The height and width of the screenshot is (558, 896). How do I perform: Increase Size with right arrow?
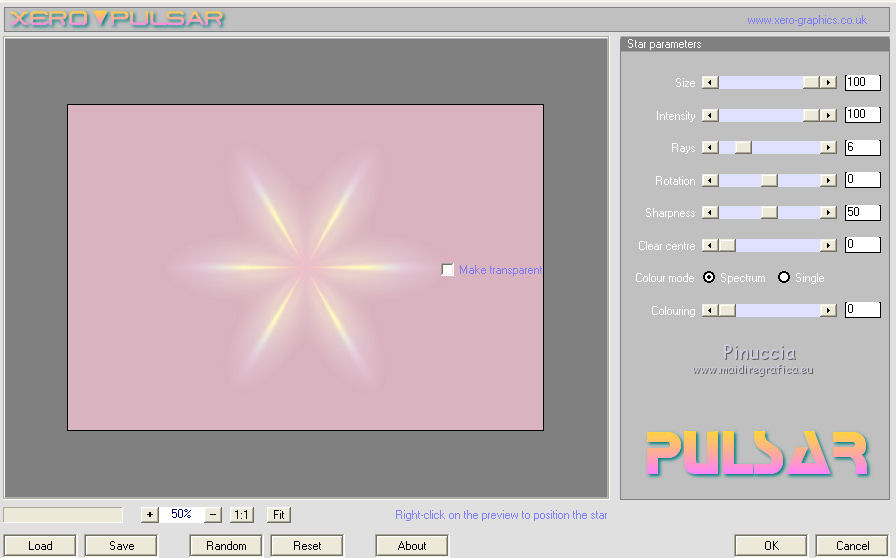coord(828,82)
